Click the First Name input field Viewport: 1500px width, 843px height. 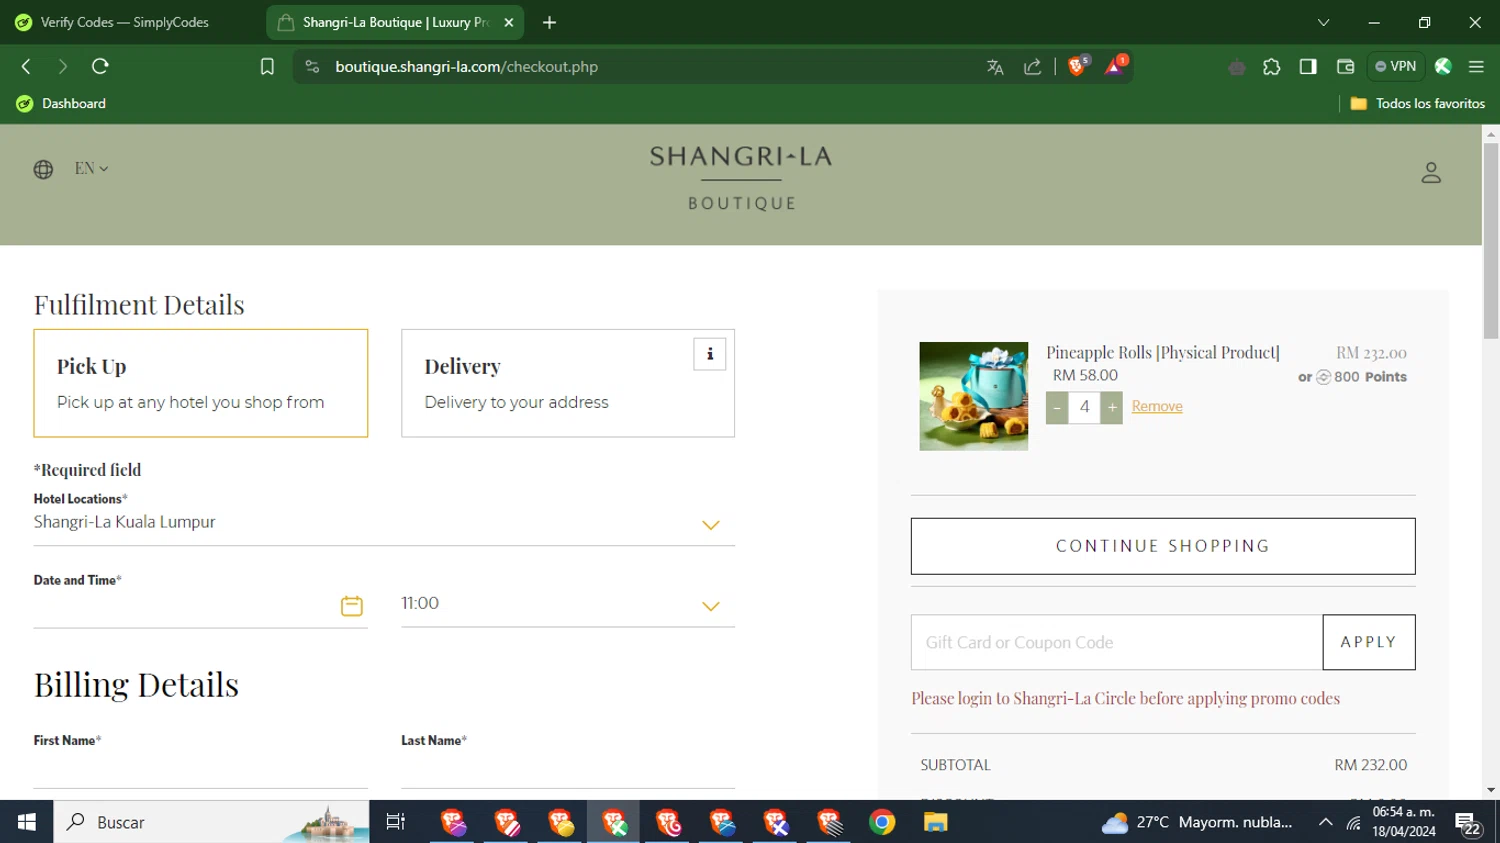[x=201, y=771]
